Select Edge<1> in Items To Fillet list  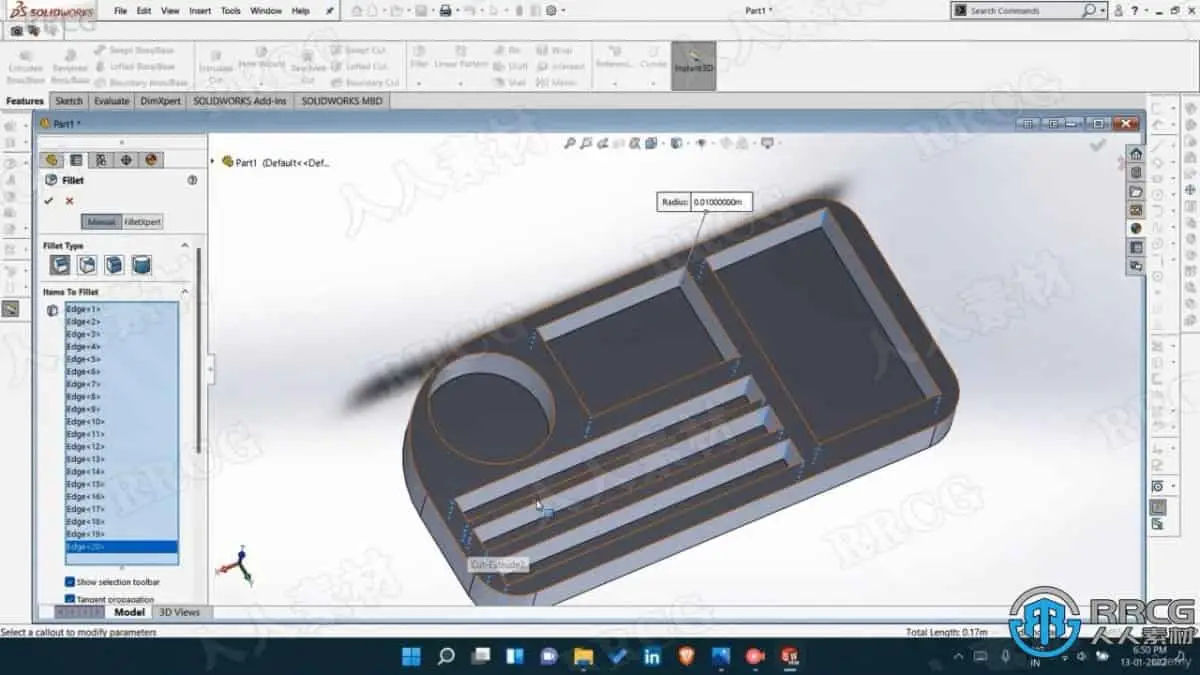tap(121, 309)
